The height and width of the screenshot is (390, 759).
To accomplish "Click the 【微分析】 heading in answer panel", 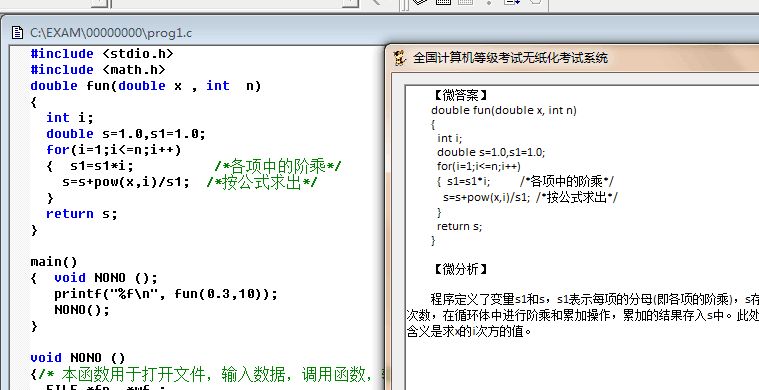I will (x=460, y=269).
